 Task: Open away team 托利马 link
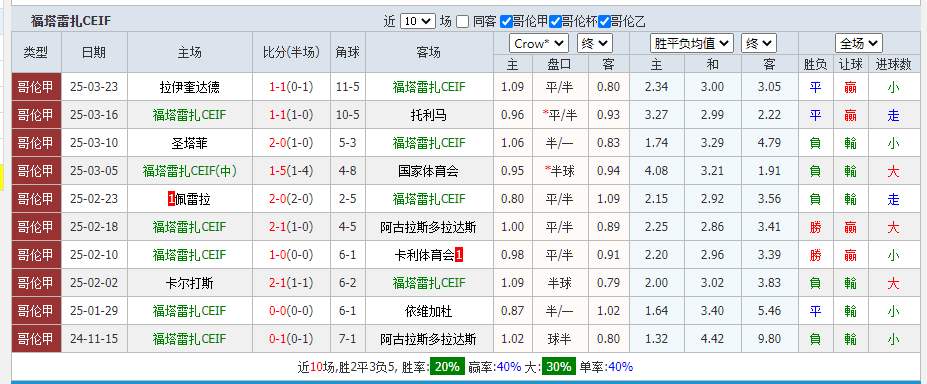429,115
